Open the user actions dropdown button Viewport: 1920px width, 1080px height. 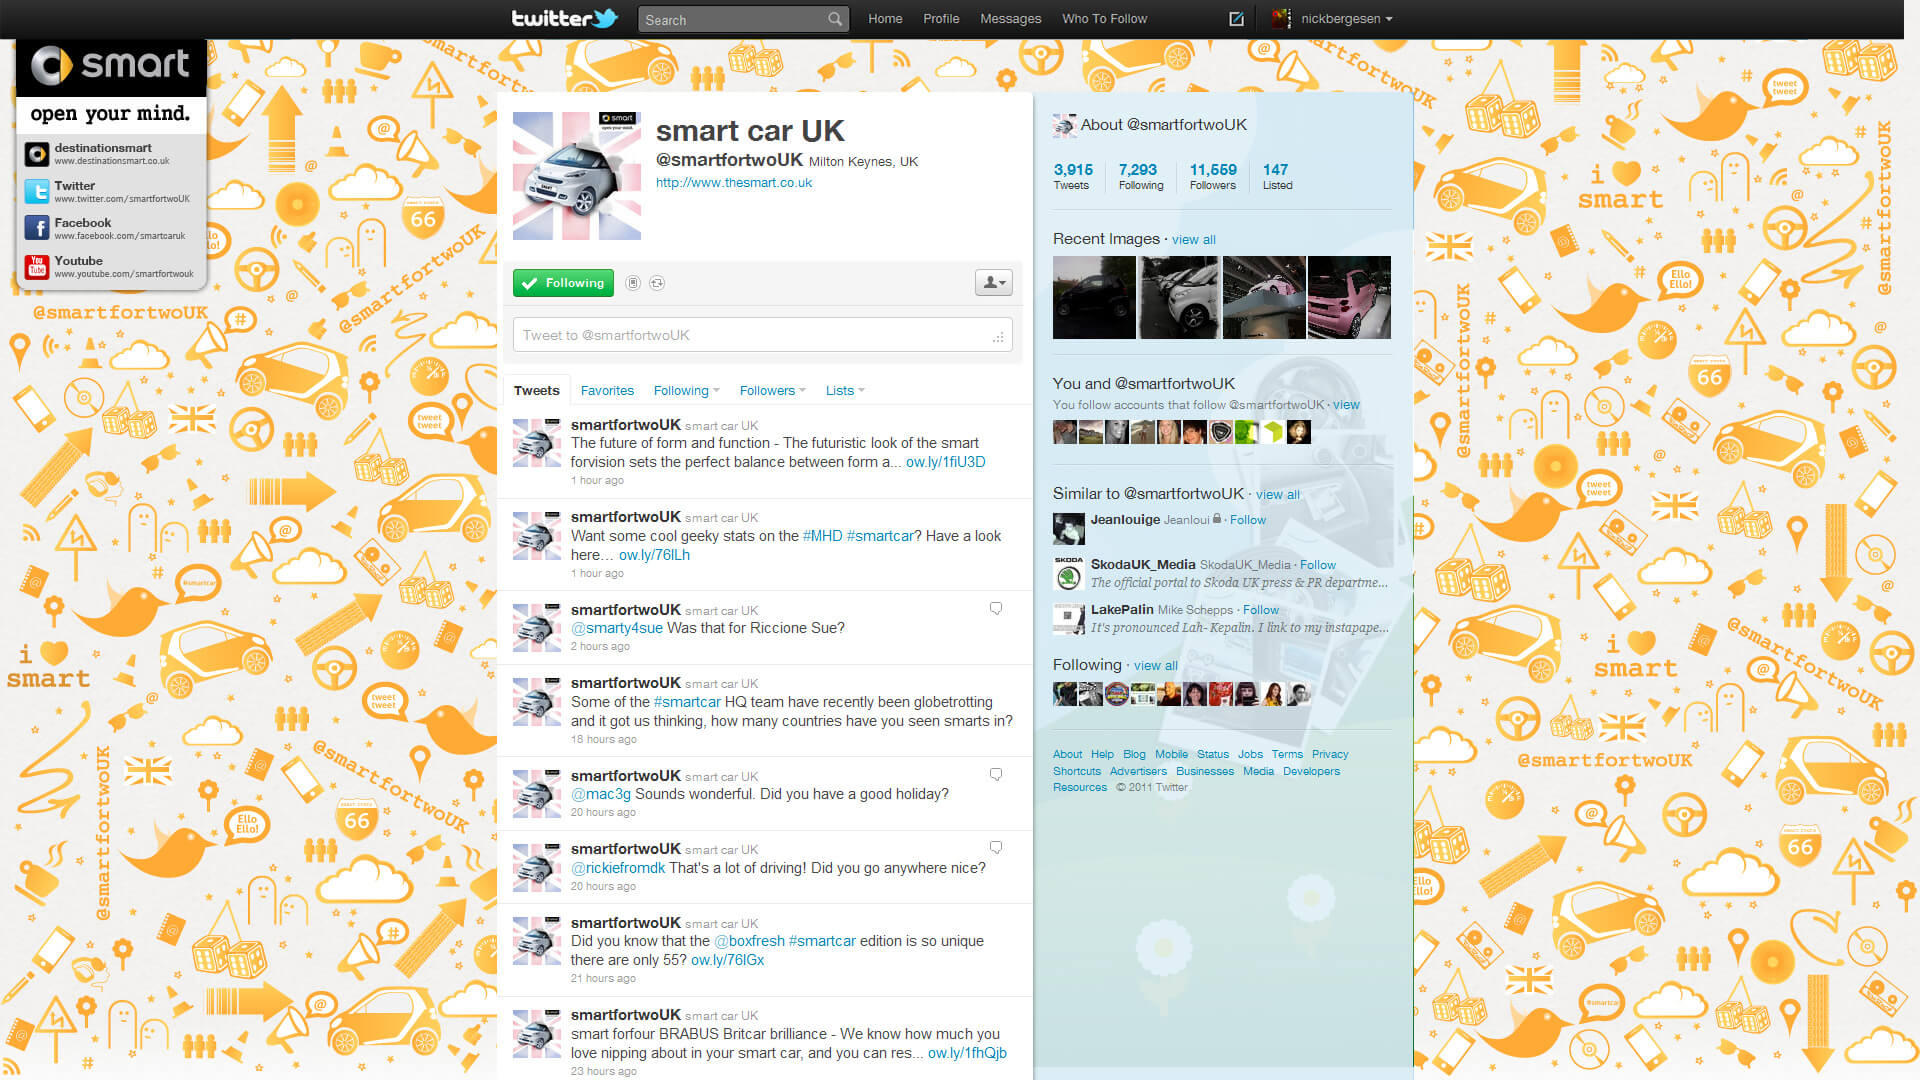click(x=993, y=283)
